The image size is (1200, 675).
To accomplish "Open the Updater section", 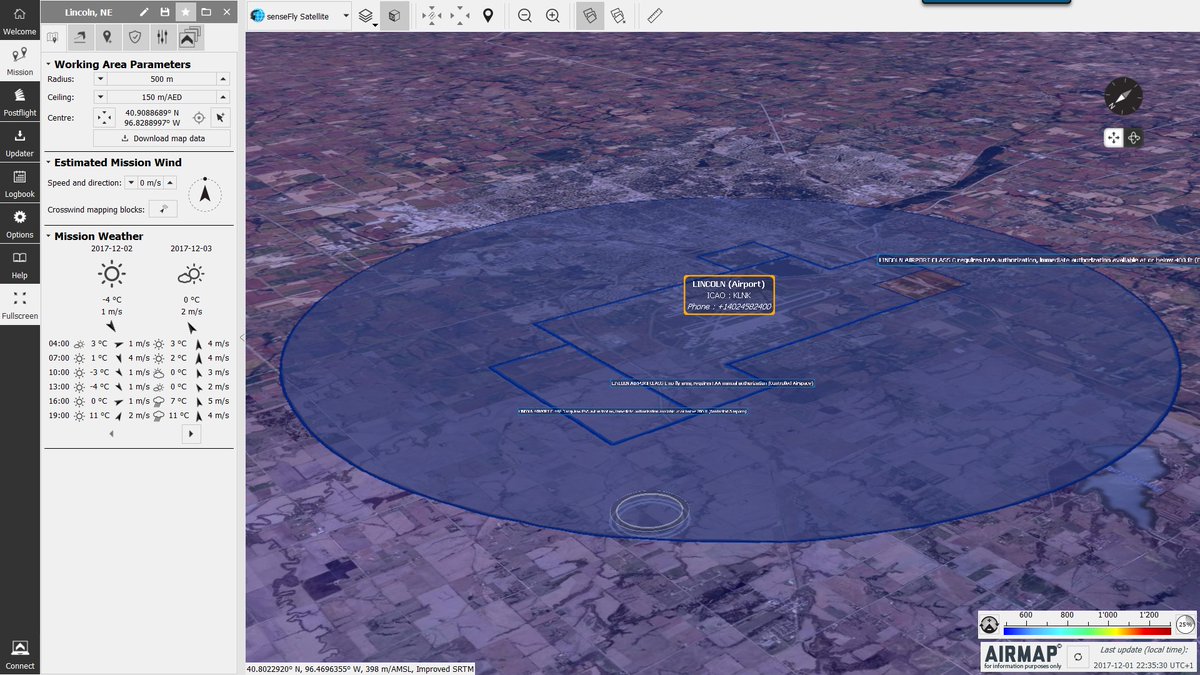I will (x=20, y=142).
